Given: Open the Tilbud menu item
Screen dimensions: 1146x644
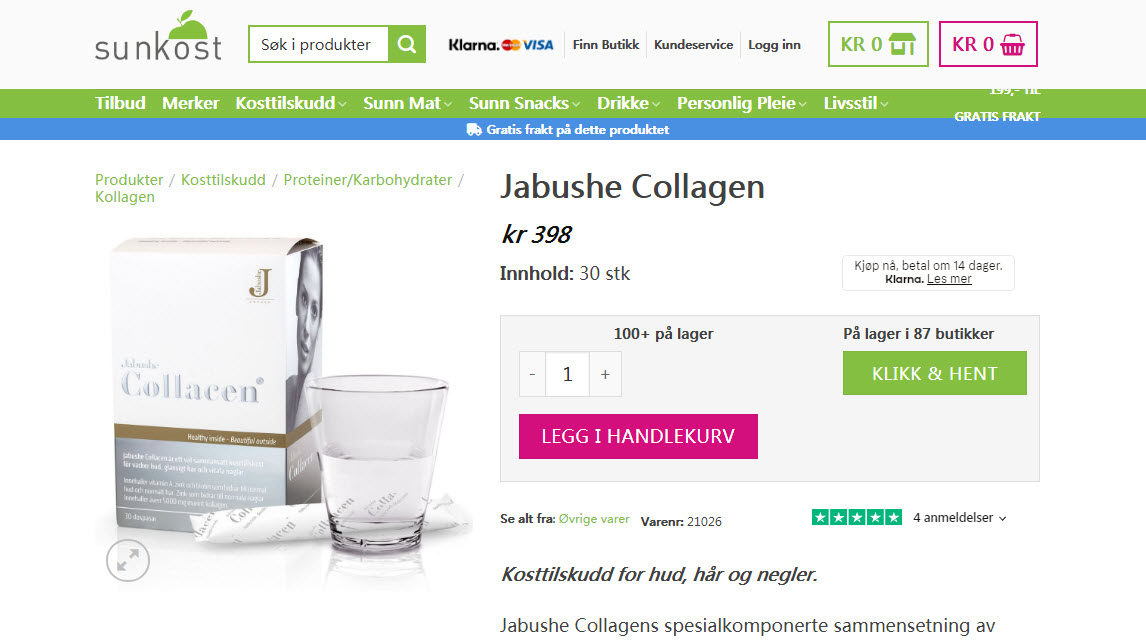Looking at the screenshot, I should click(x=121, y=103).
